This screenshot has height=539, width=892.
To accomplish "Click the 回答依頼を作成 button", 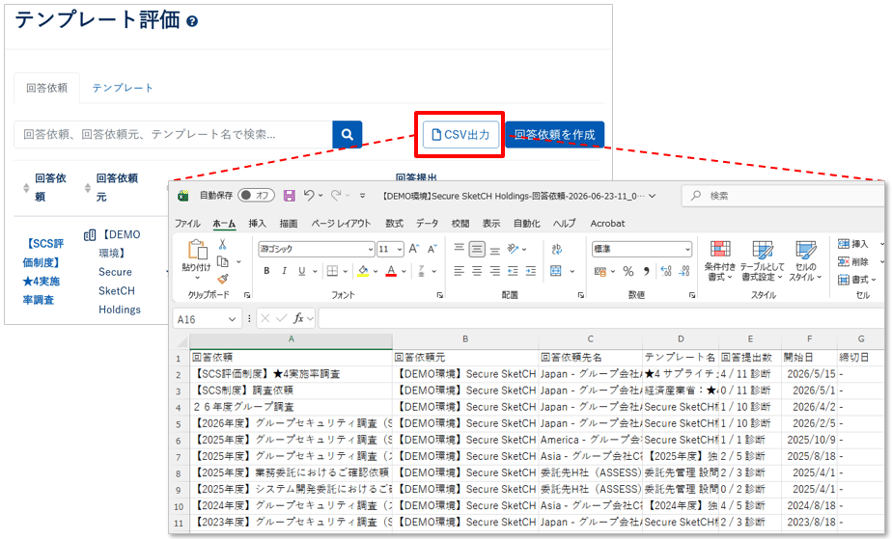I will coord(555,135).
